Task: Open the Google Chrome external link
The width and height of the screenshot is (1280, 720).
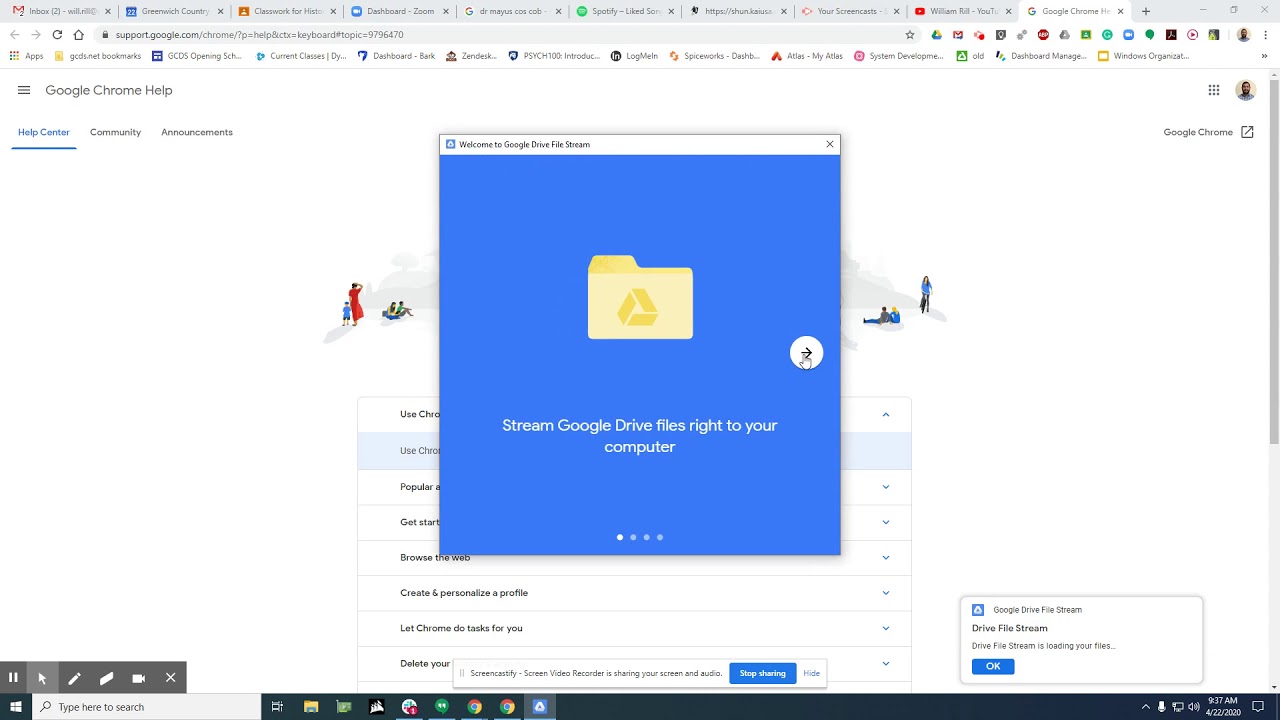Action: (x=1209, y=132)
